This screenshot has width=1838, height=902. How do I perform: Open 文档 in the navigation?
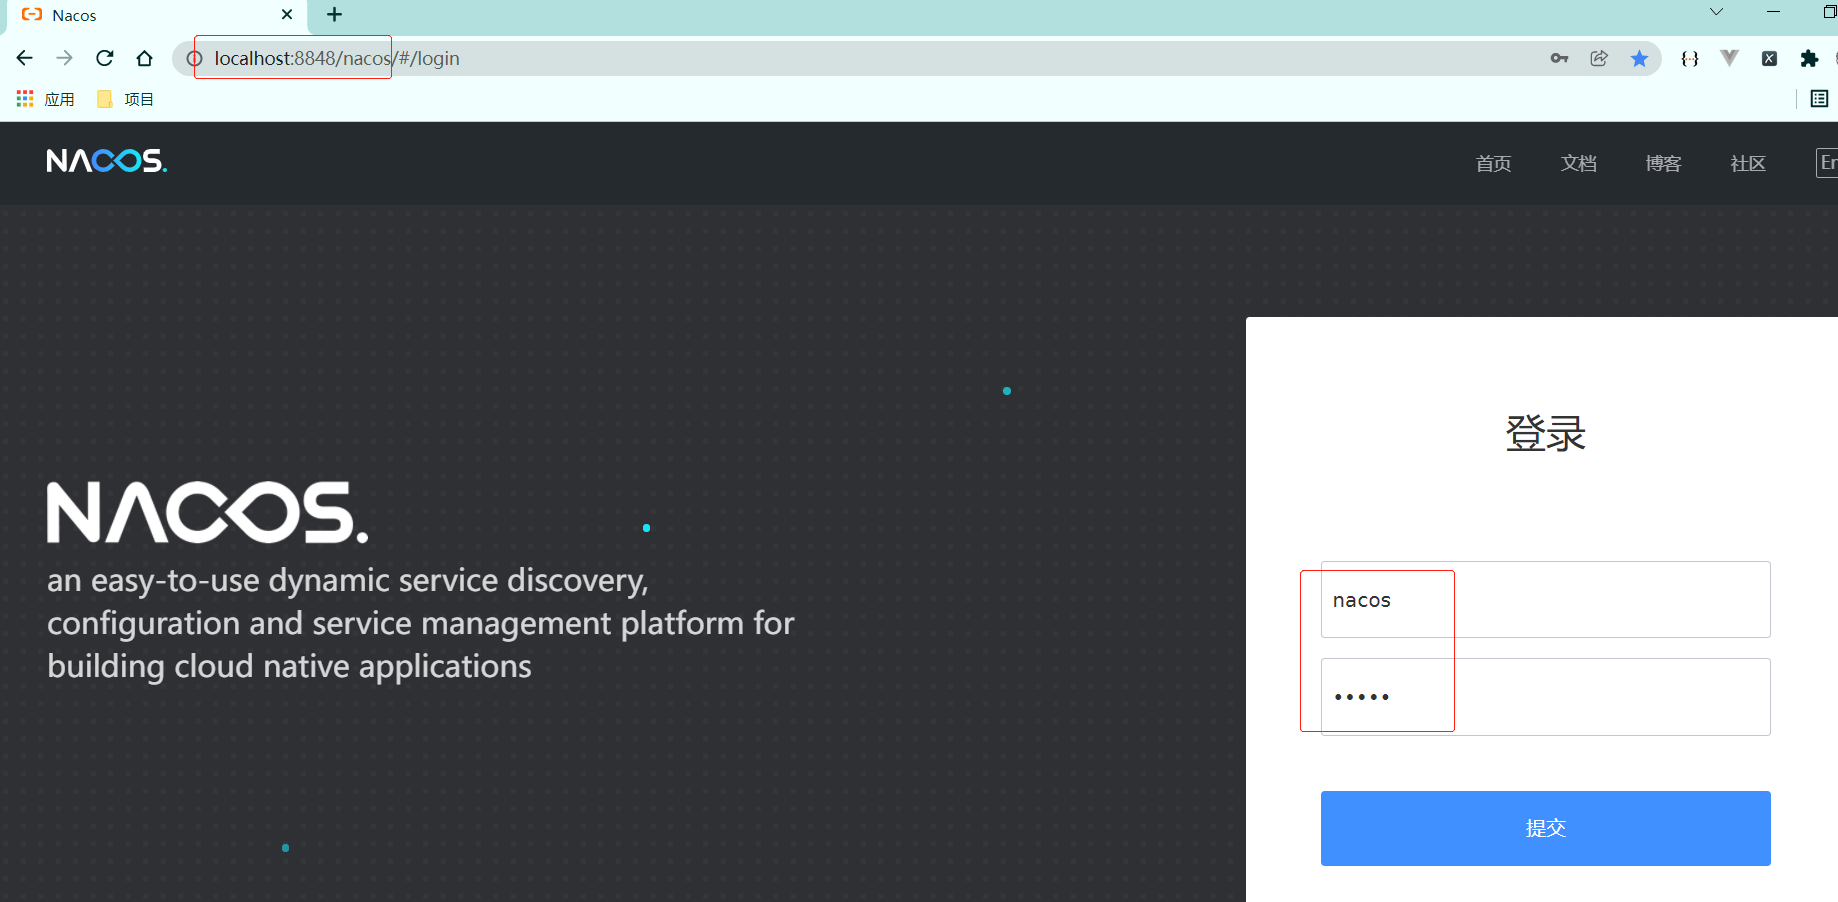coord(1578,163)
